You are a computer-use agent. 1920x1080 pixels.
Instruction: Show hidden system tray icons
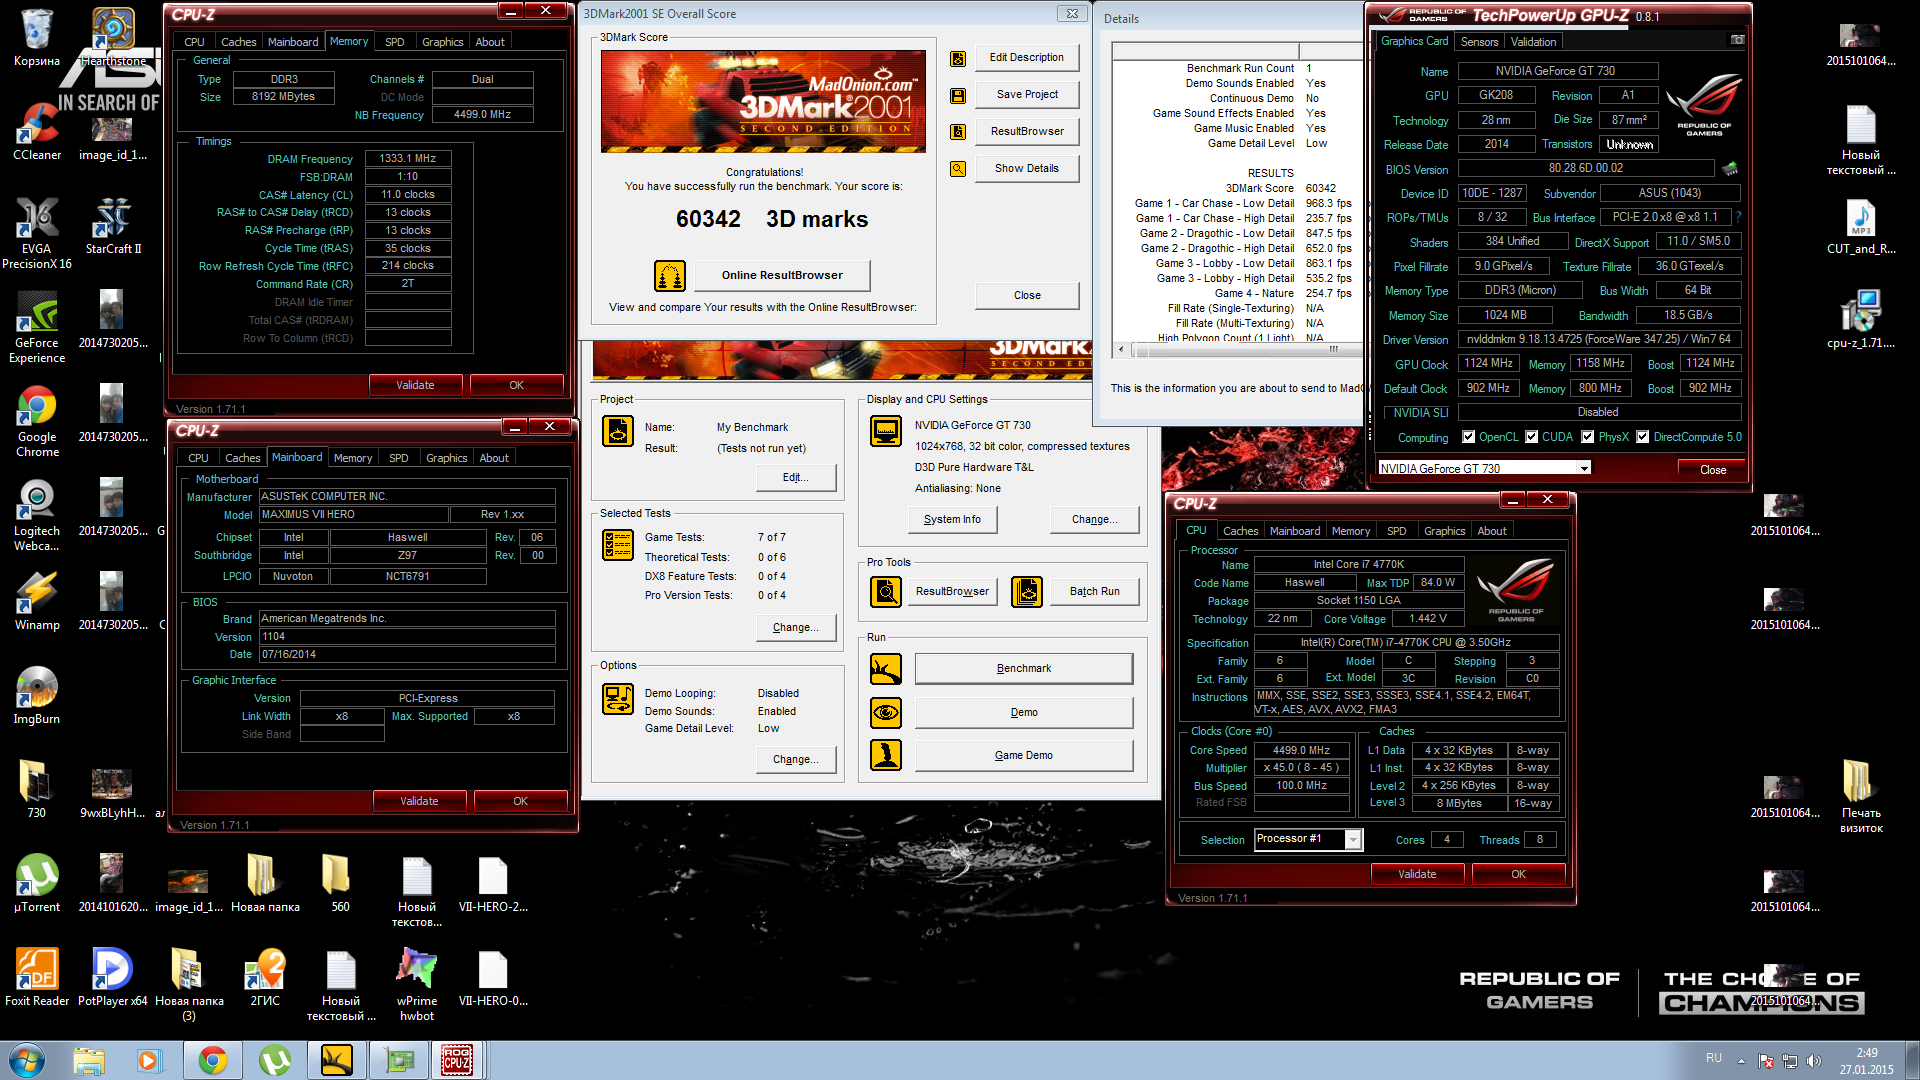pos(1741,1061)
